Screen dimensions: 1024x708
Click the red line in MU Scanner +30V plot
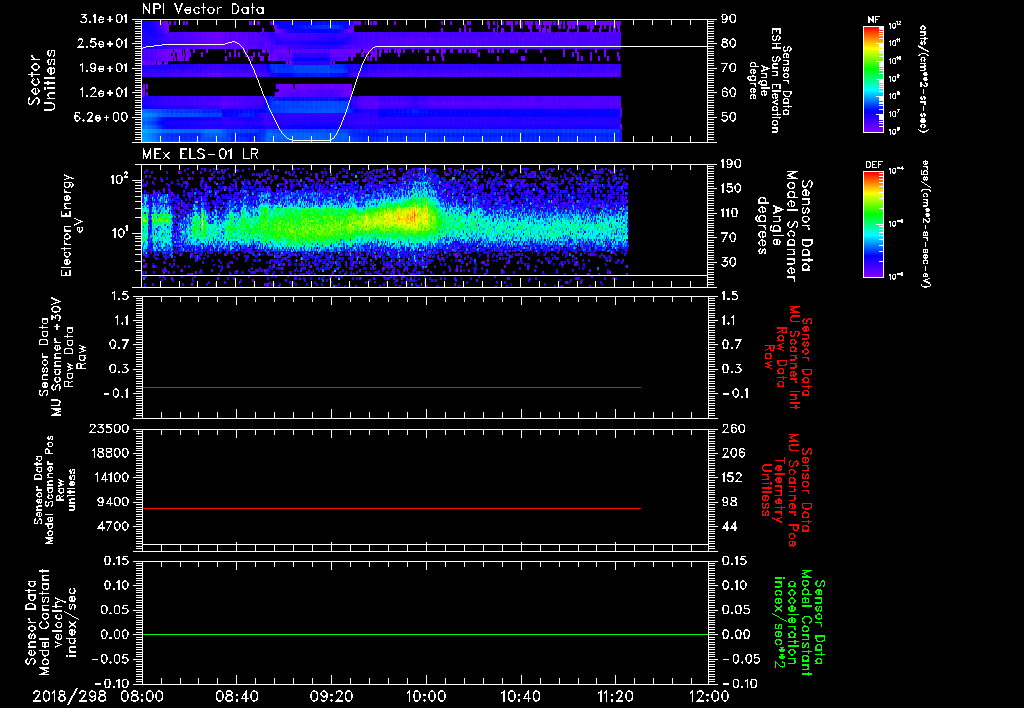coord(391,387)
